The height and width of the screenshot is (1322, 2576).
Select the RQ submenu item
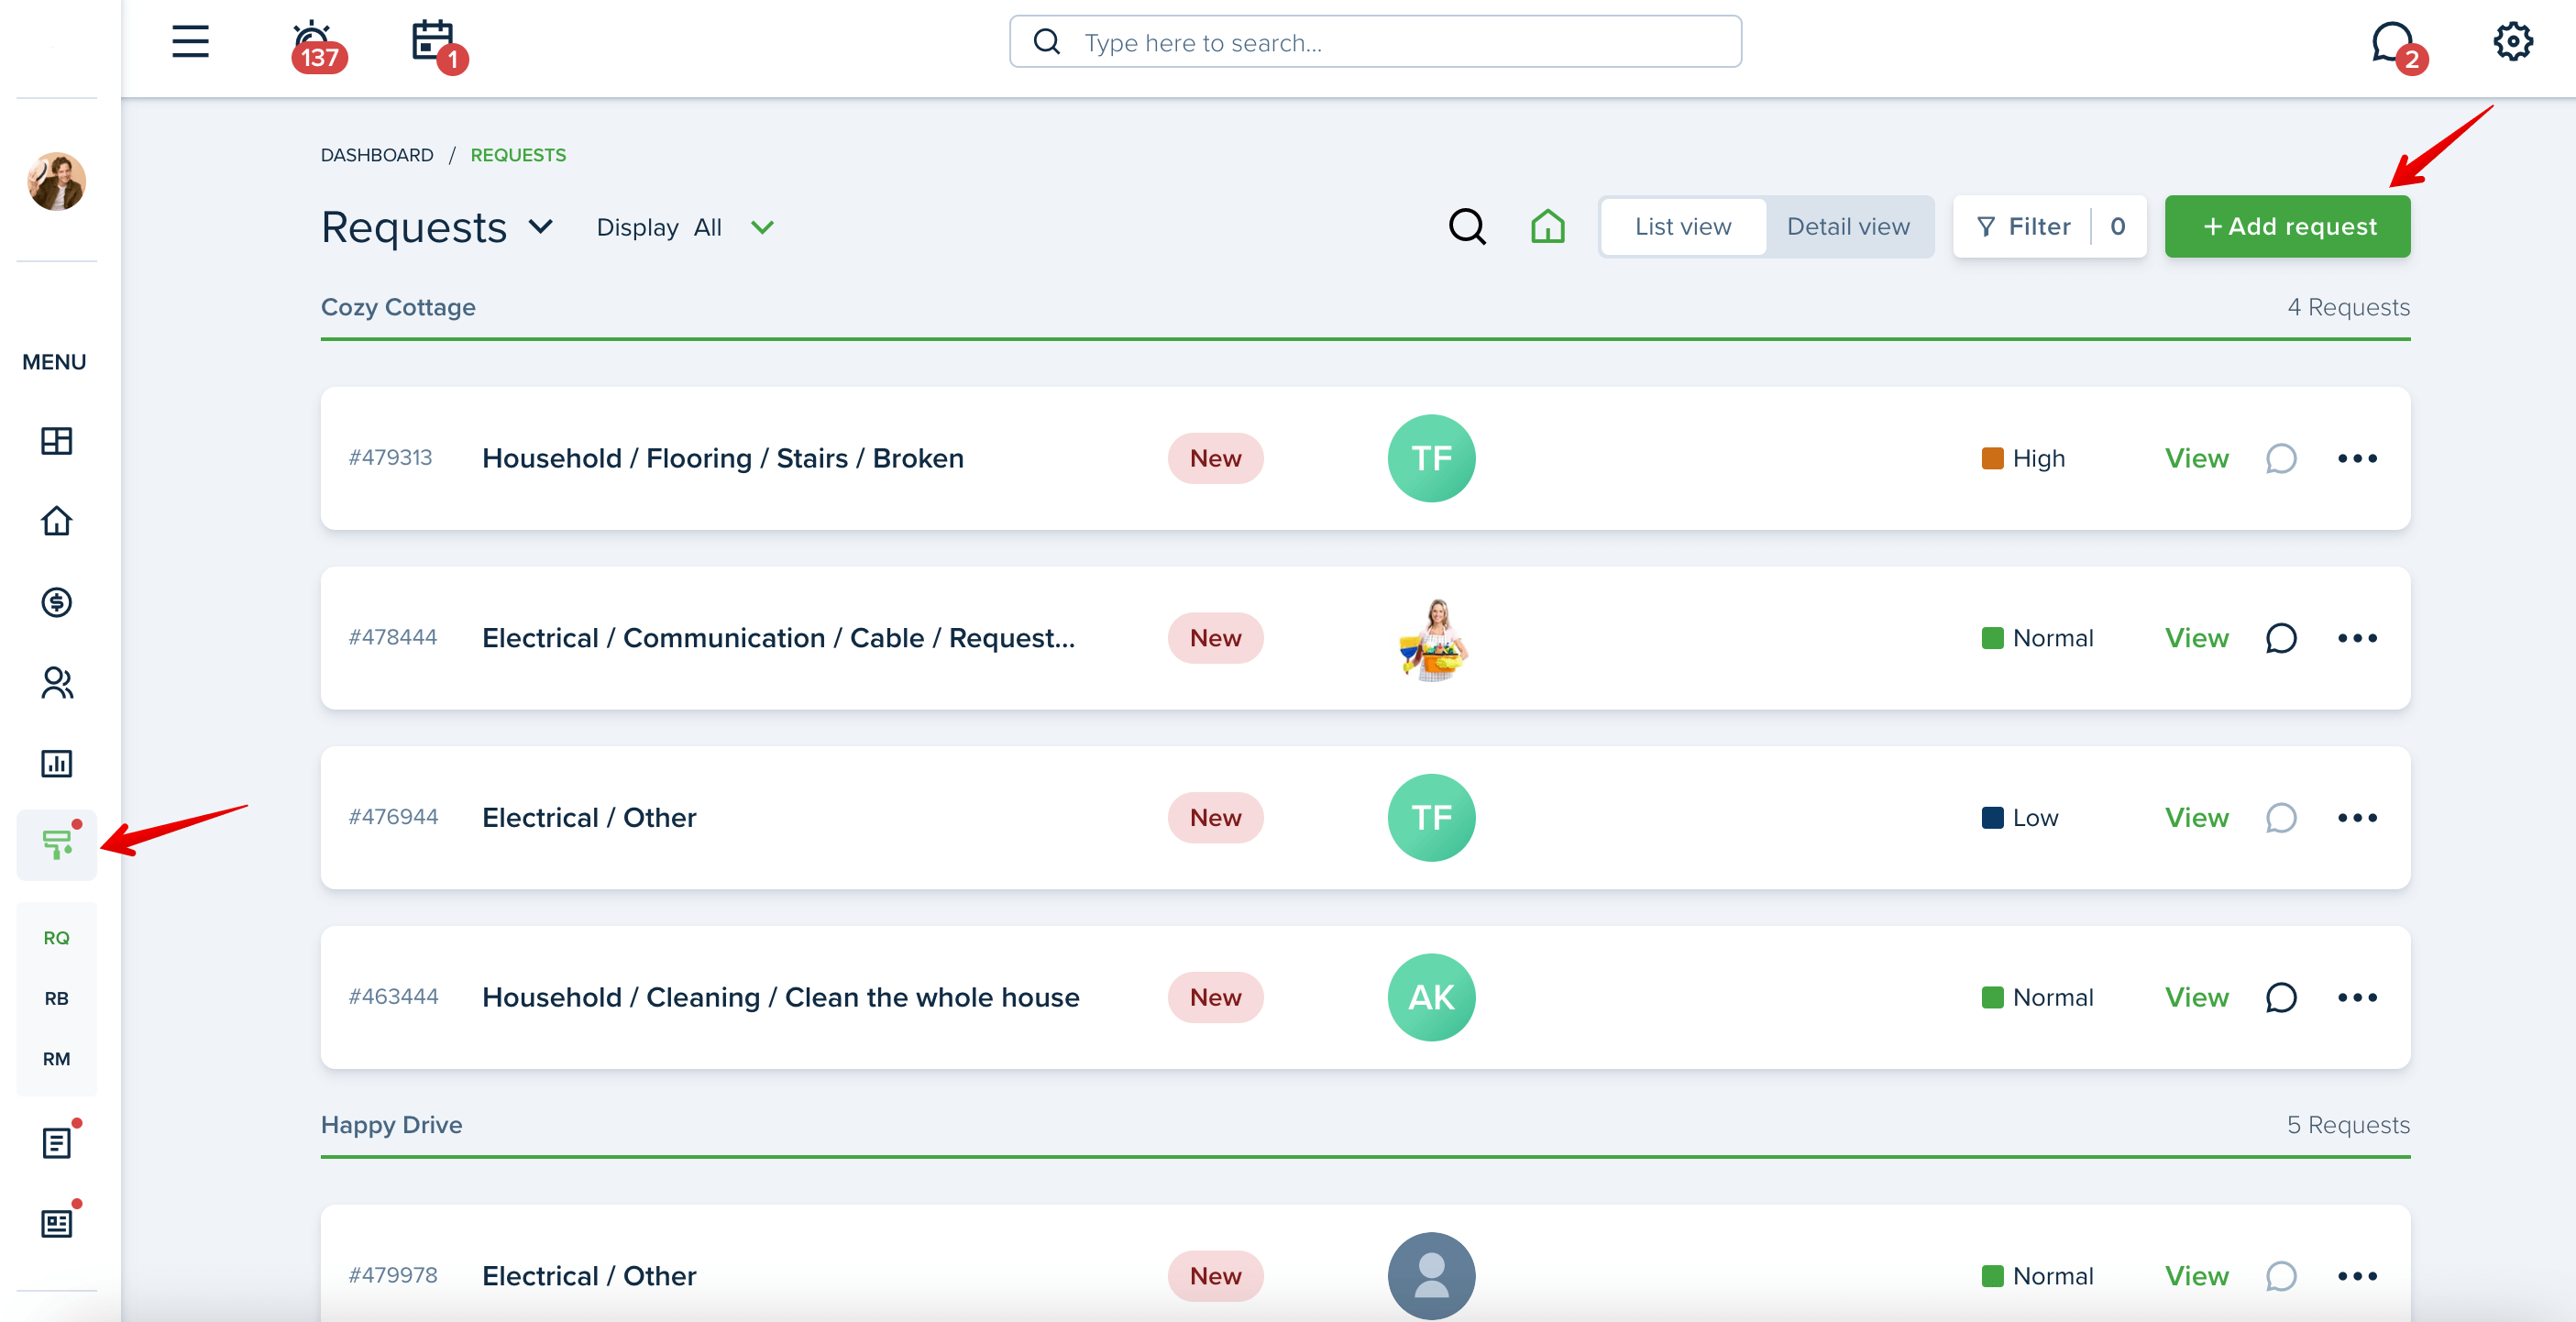coord(56,938)
